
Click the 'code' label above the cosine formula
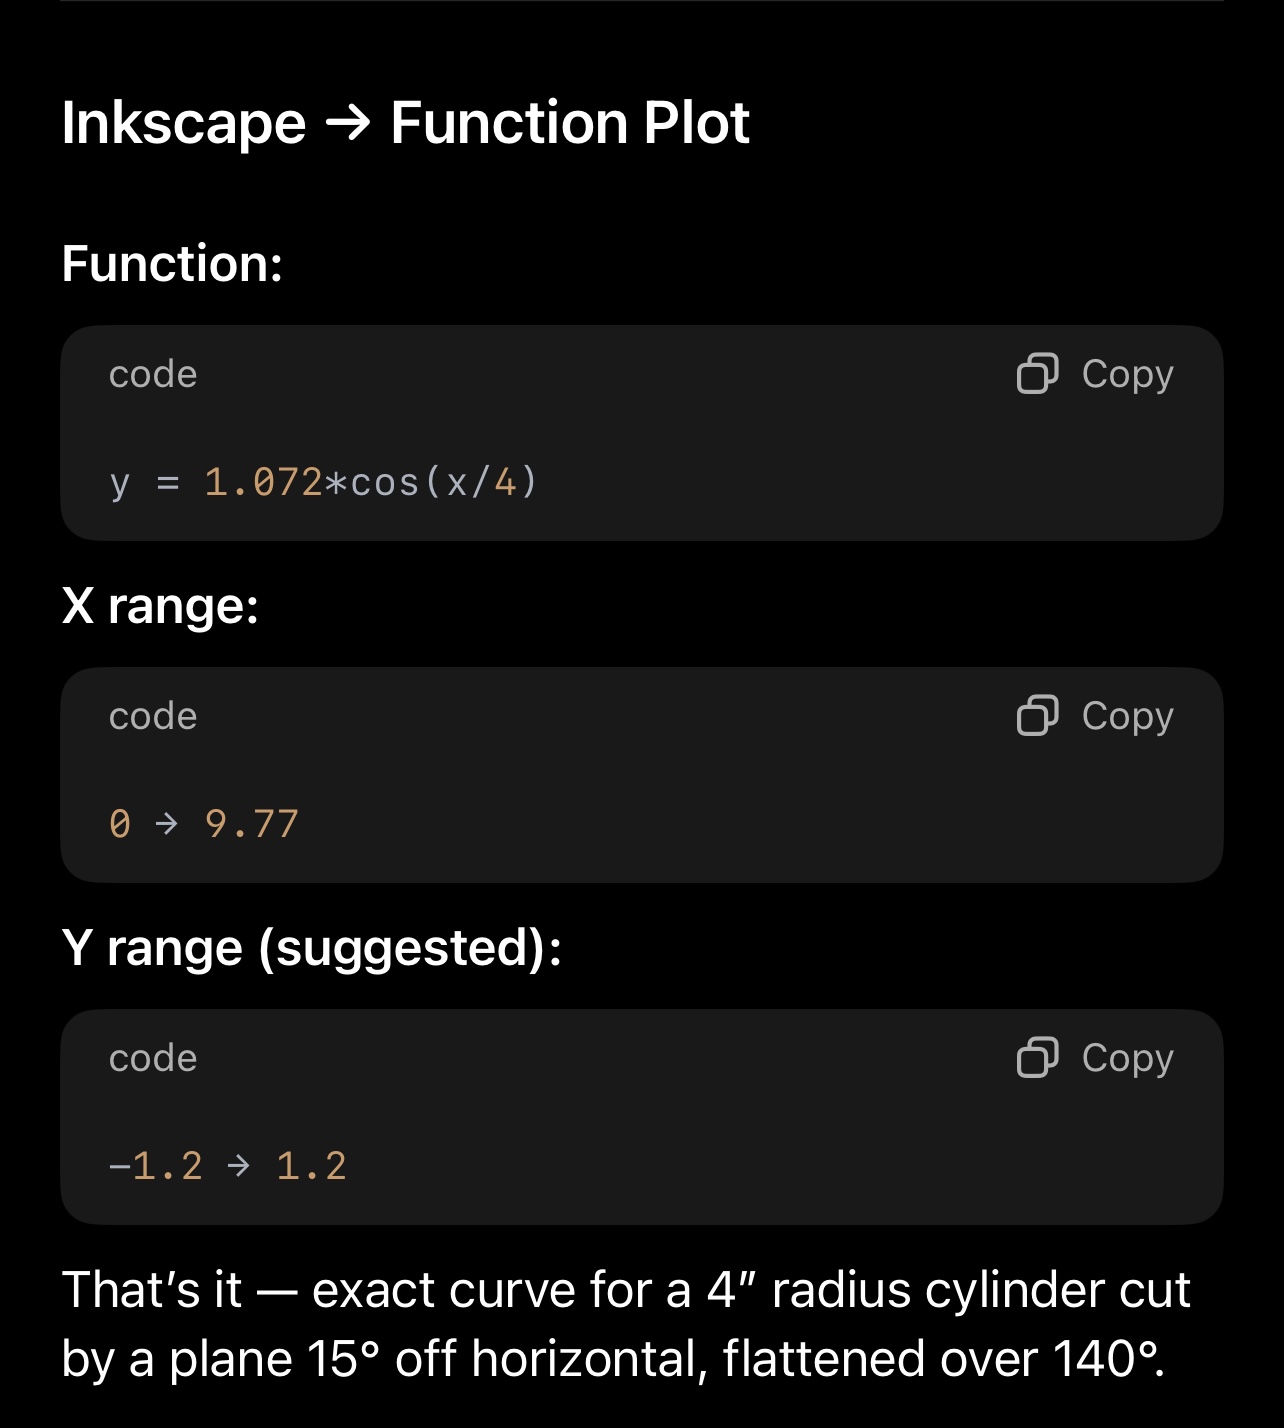153,375
